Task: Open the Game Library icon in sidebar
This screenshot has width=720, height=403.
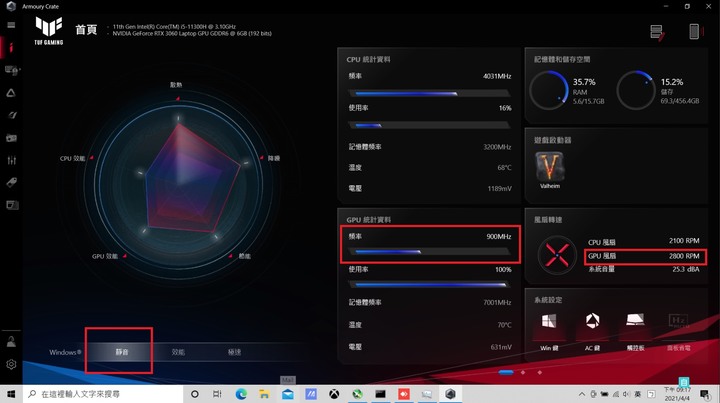Action: (x=11, y=138)
